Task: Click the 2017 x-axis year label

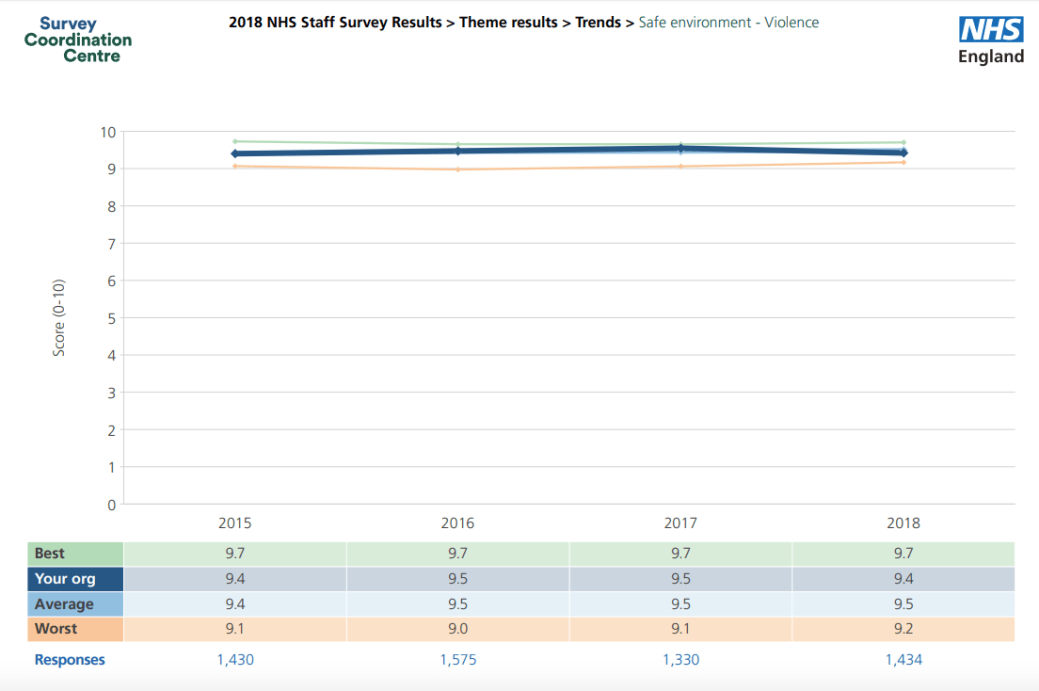Action: point(681,523)
